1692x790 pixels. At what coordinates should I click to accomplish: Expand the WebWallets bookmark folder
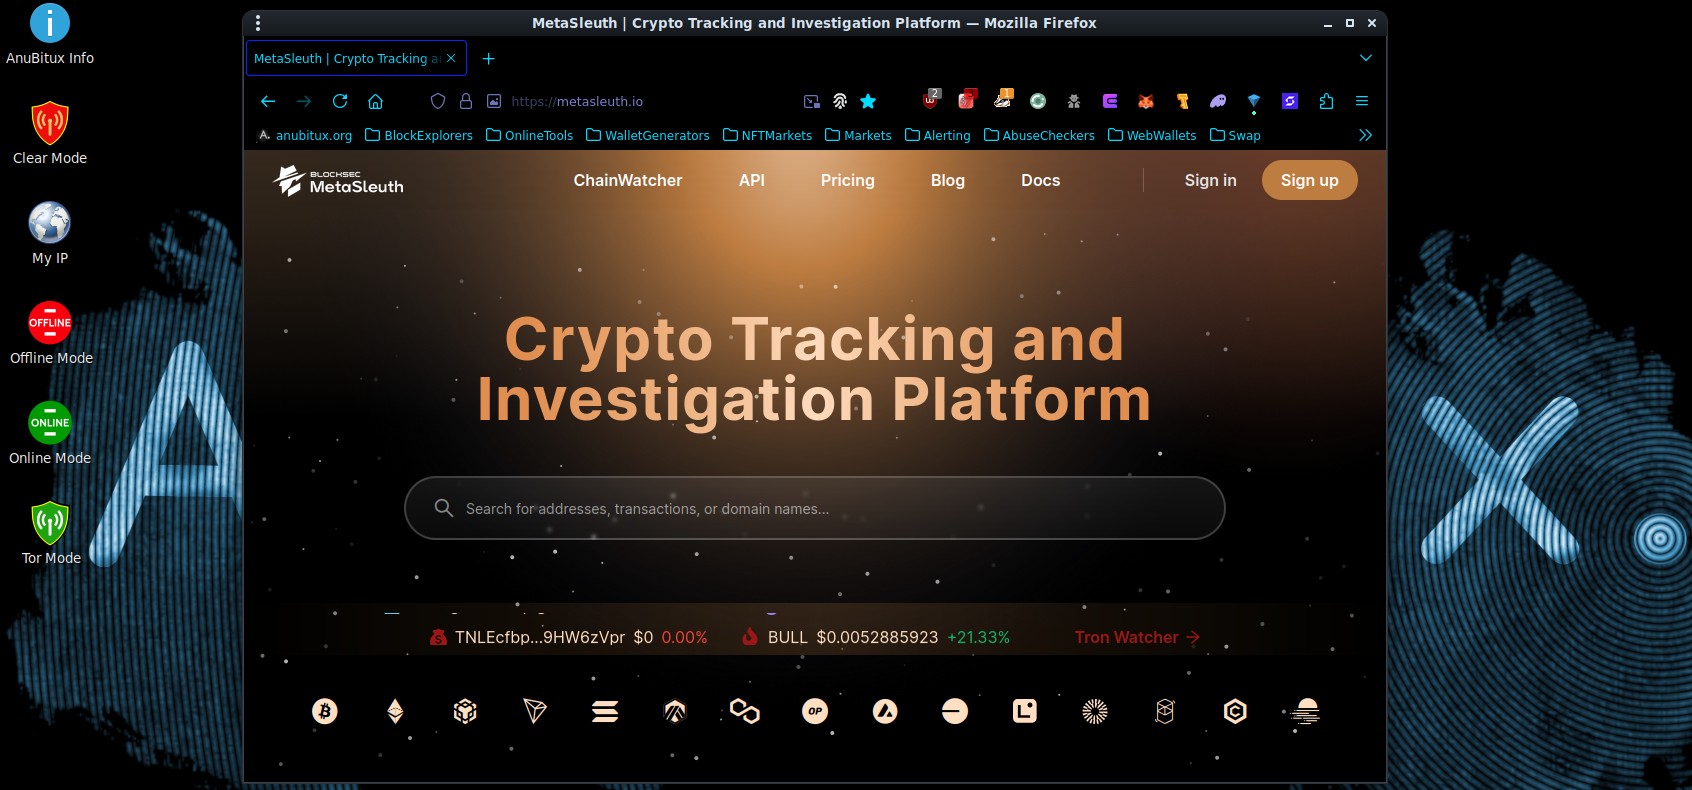tap(1152, 135)
